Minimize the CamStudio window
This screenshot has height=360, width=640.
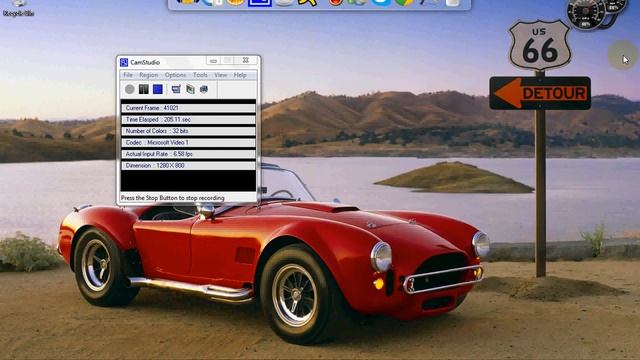(x=213, y=61)
